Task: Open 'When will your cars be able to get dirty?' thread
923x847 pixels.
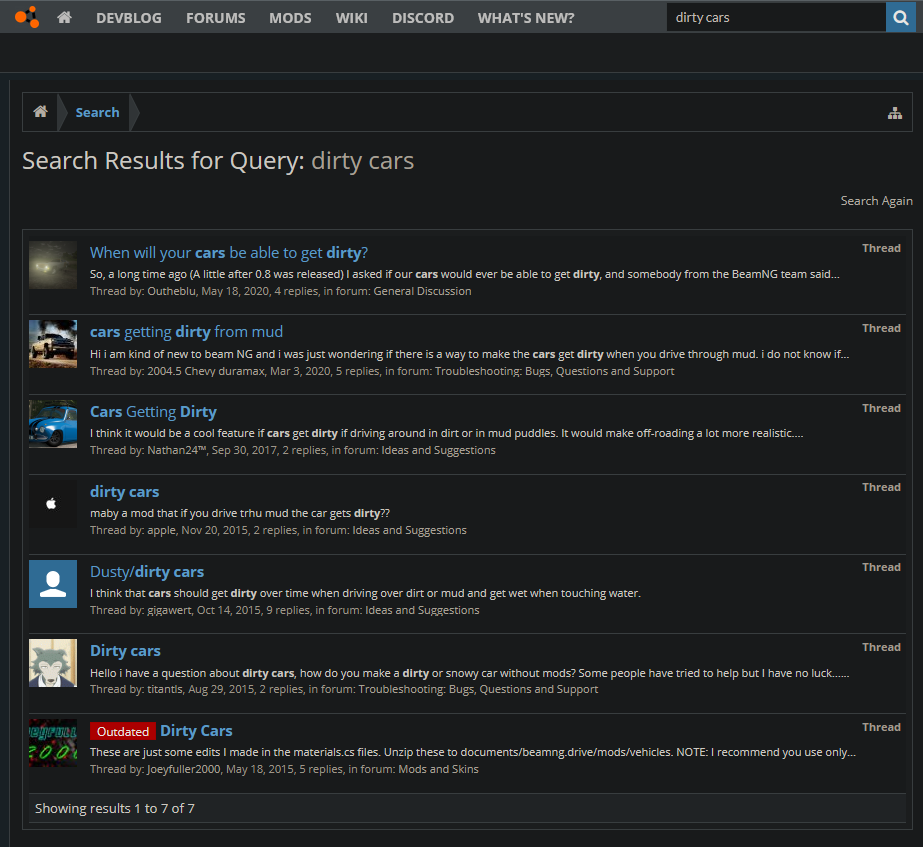Action: coord(228,253)
